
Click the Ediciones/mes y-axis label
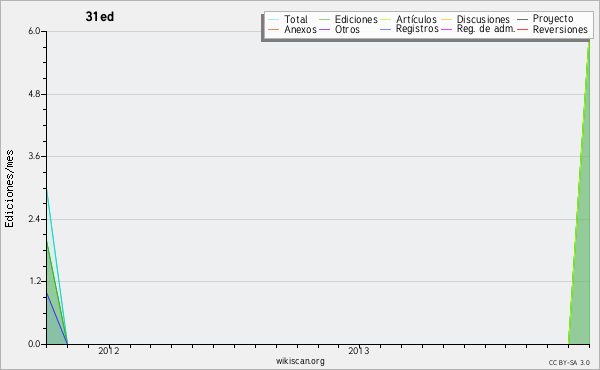click(9, 189)
